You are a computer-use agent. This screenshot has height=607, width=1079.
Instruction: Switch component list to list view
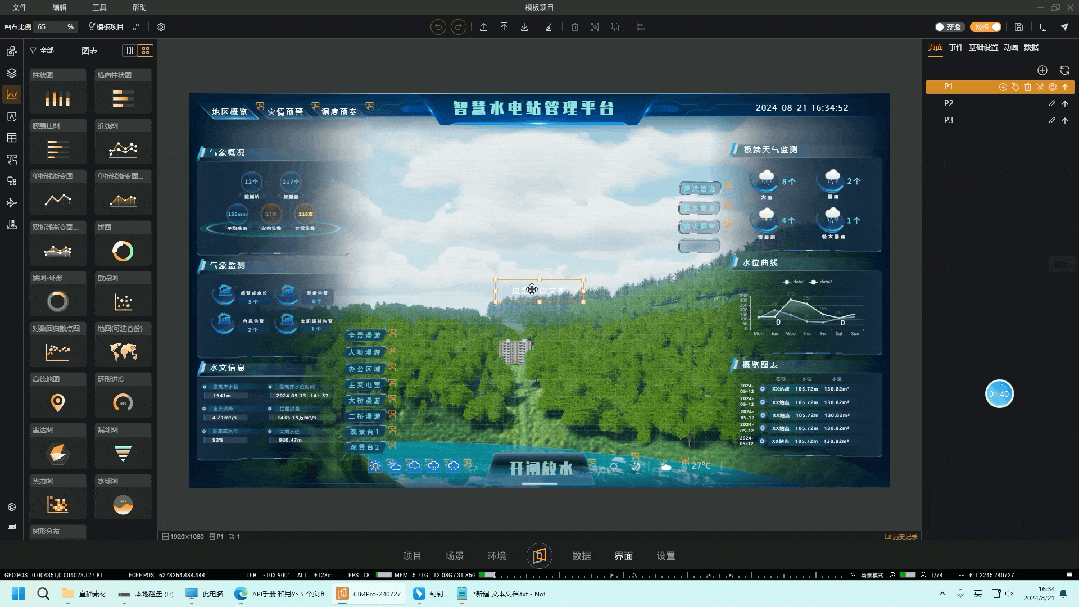click(129, 50)
